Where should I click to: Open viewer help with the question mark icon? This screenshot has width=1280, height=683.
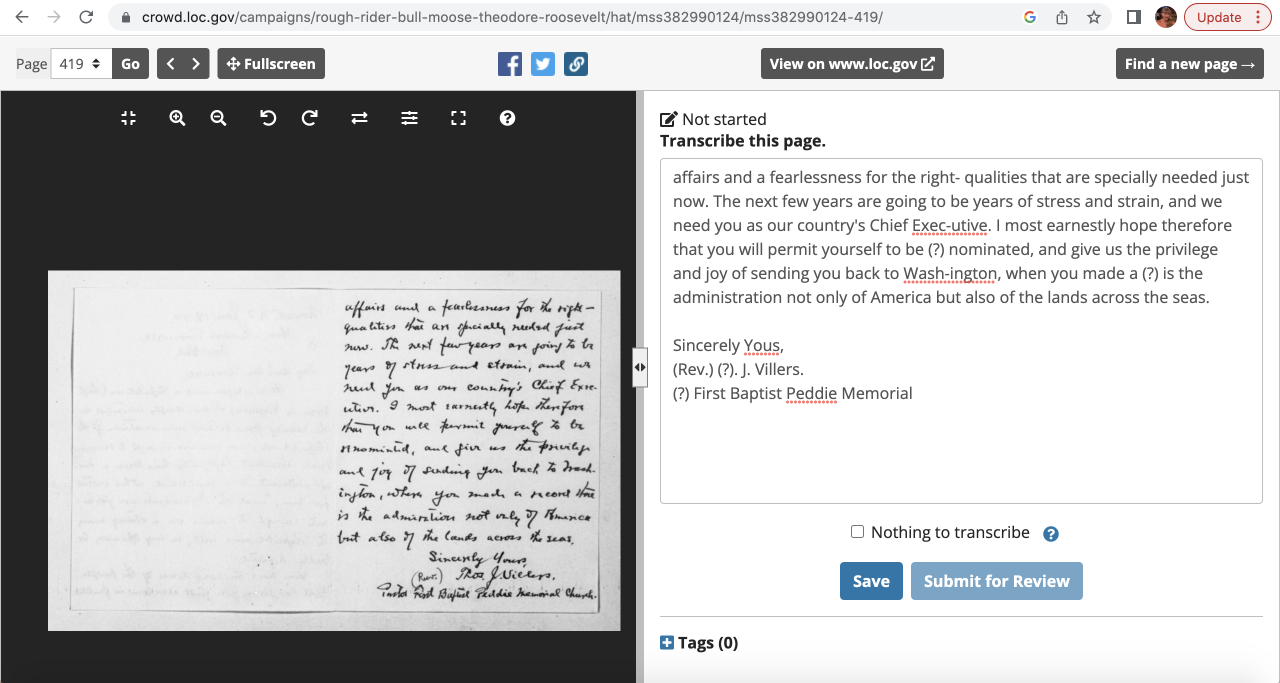(x=507, y=118)
